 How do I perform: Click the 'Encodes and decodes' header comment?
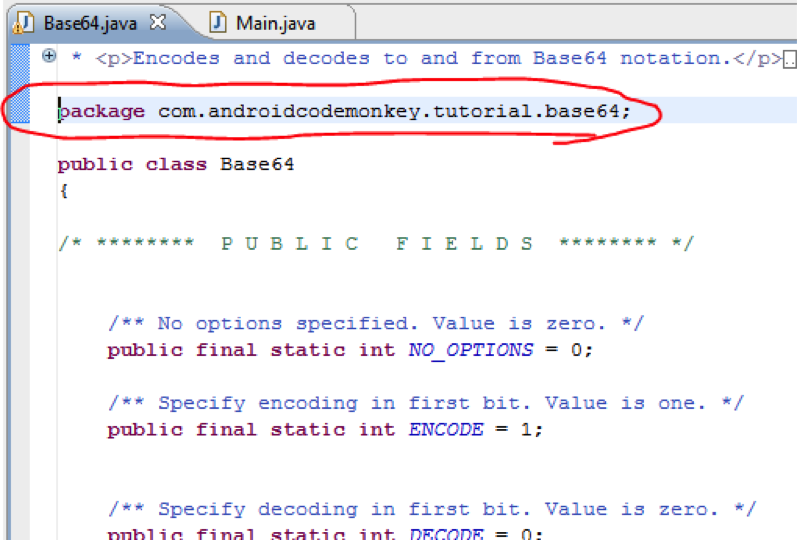[426, 58]
